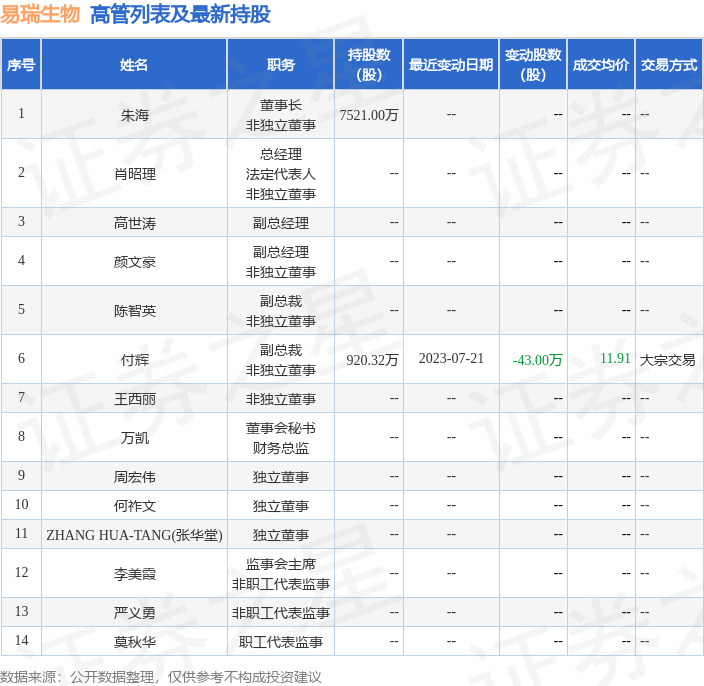Screen dimensions: 704x686
Task: Click the 920.32万 shareholding value
Action: pos(372,360)
